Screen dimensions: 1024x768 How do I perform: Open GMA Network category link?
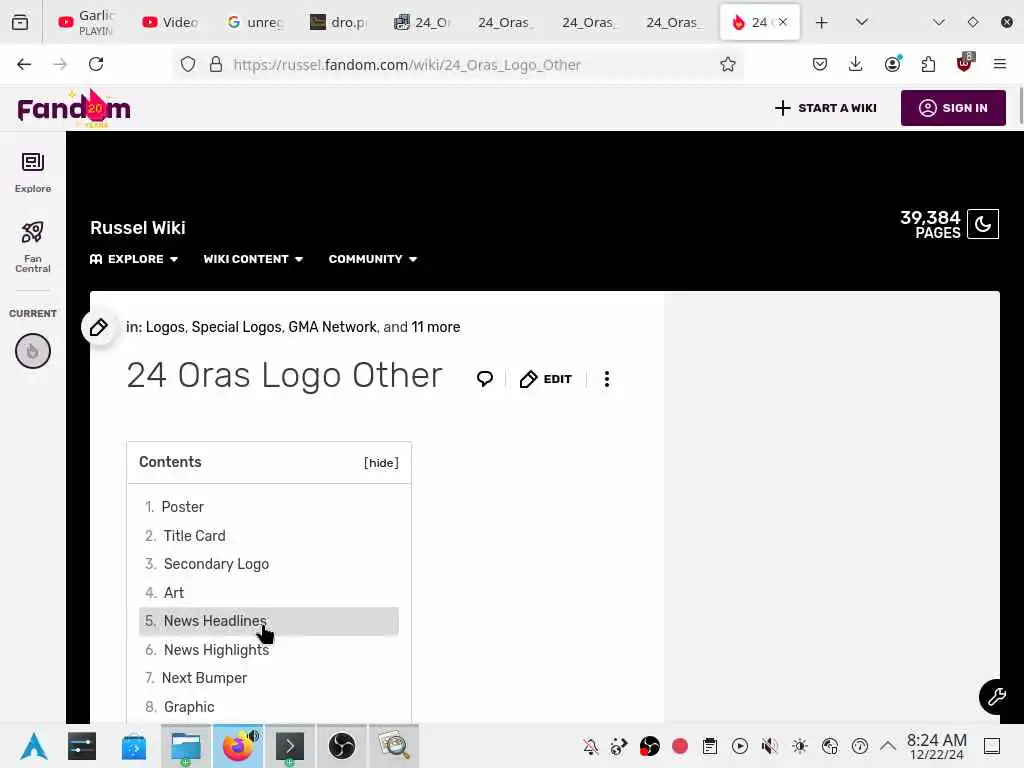pyautogui.click(x=332, y=327)
